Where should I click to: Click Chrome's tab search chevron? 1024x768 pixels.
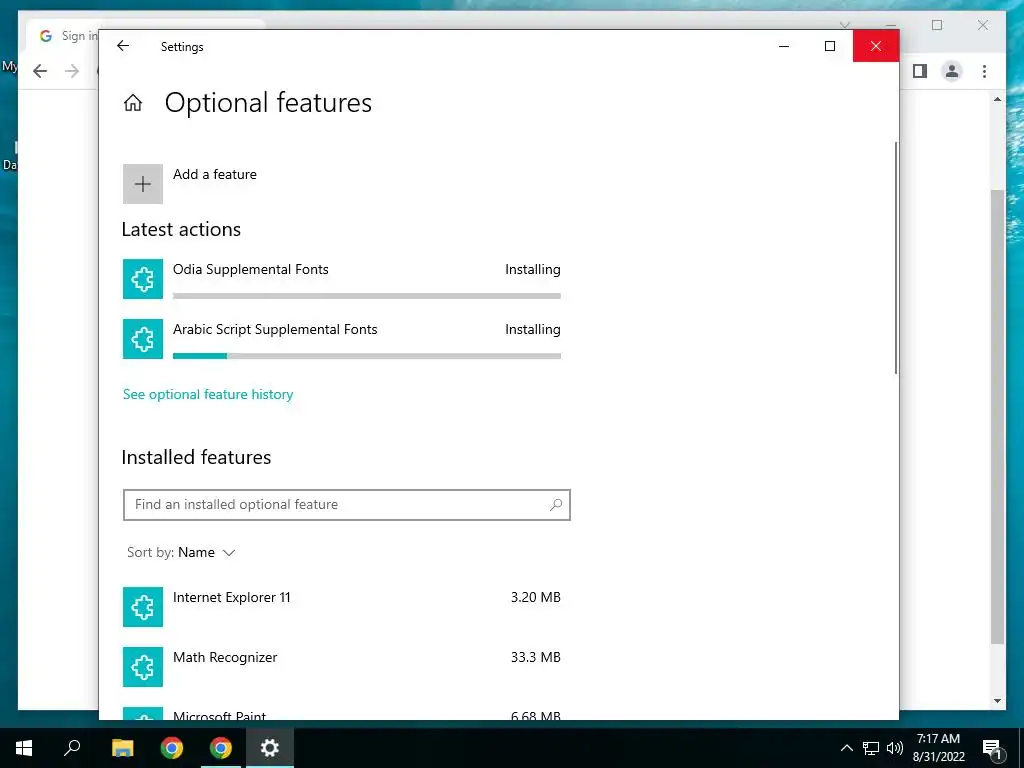[x=845, y=25]
